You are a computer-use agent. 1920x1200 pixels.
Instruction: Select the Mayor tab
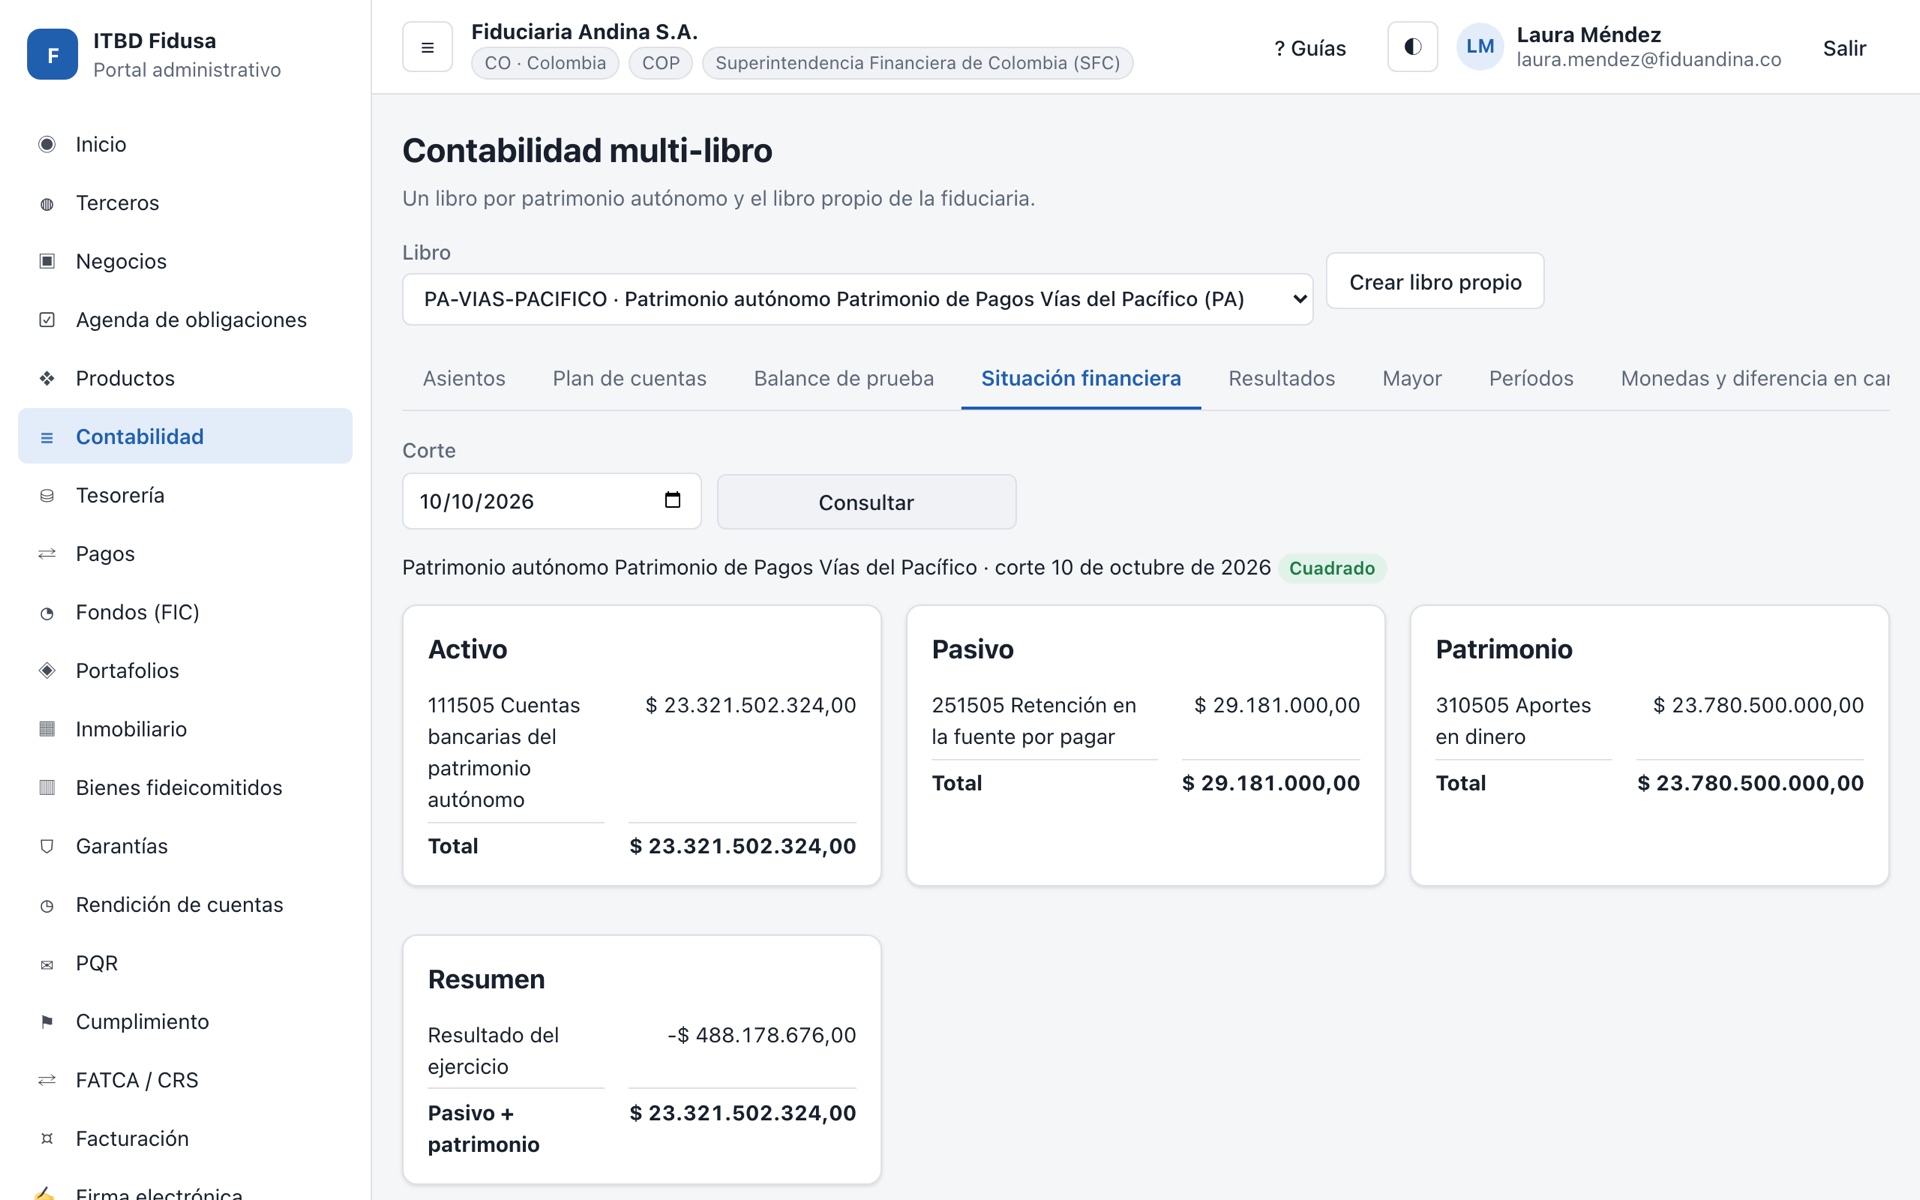coord(1411,378)
